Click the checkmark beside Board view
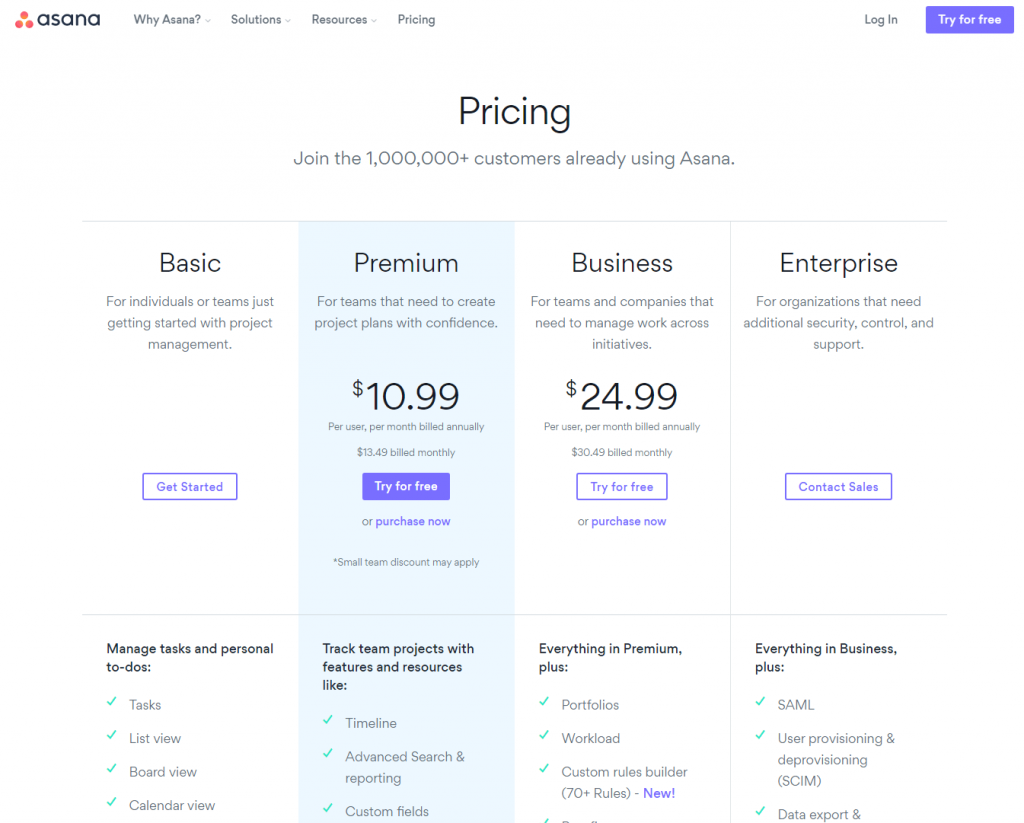The height and width of the screenshot is (823, 1024). point(112,768)
